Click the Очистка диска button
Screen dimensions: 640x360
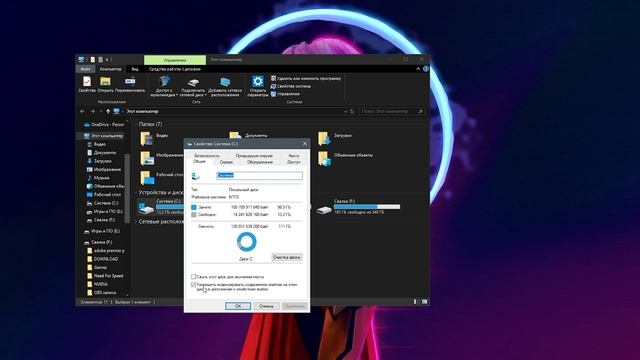(x=287, y=257)
